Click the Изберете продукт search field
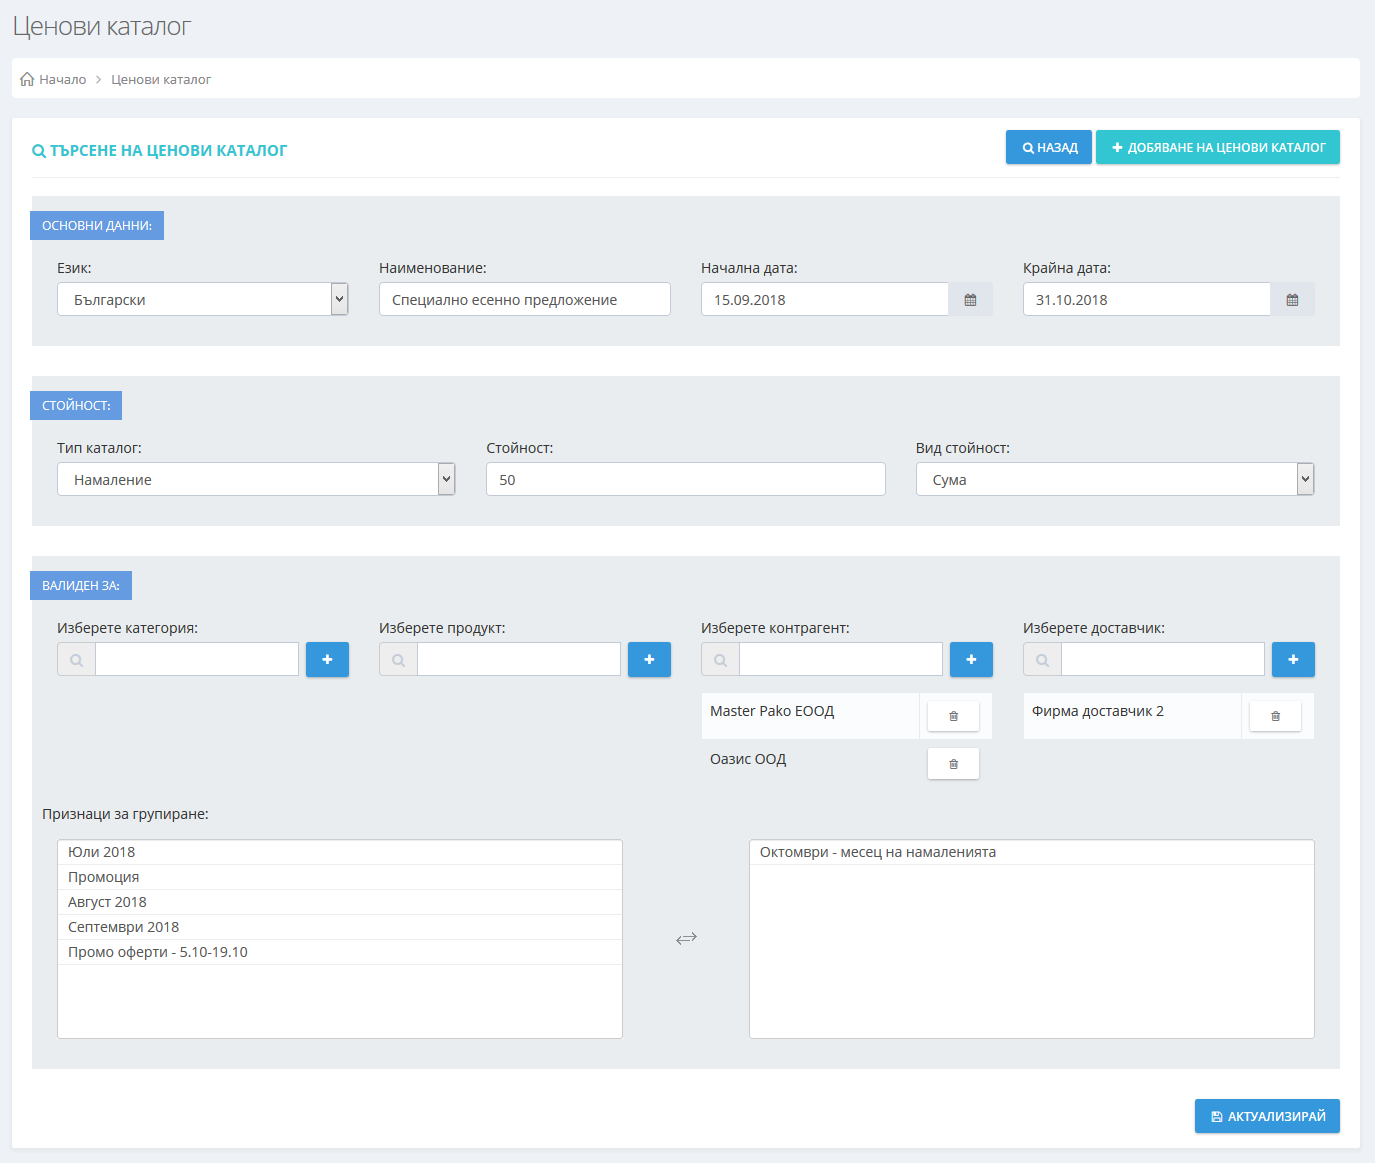 coord(519,660)
